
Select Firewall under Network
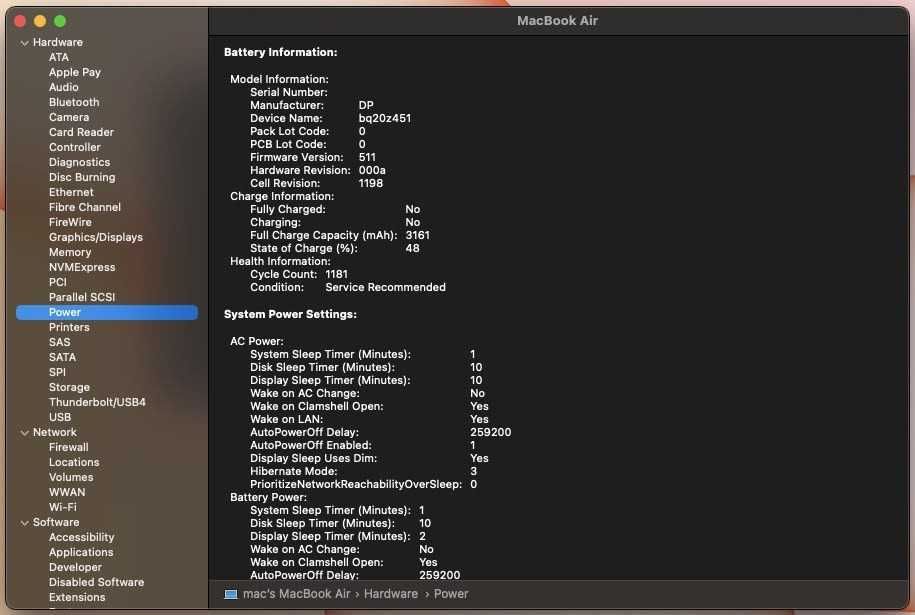(x=69, y=447)
